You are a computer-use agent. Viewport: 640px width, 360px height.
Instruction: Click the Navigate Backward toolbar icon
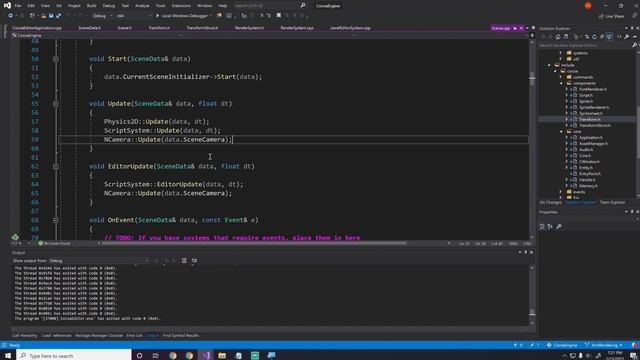coord(10,16)
